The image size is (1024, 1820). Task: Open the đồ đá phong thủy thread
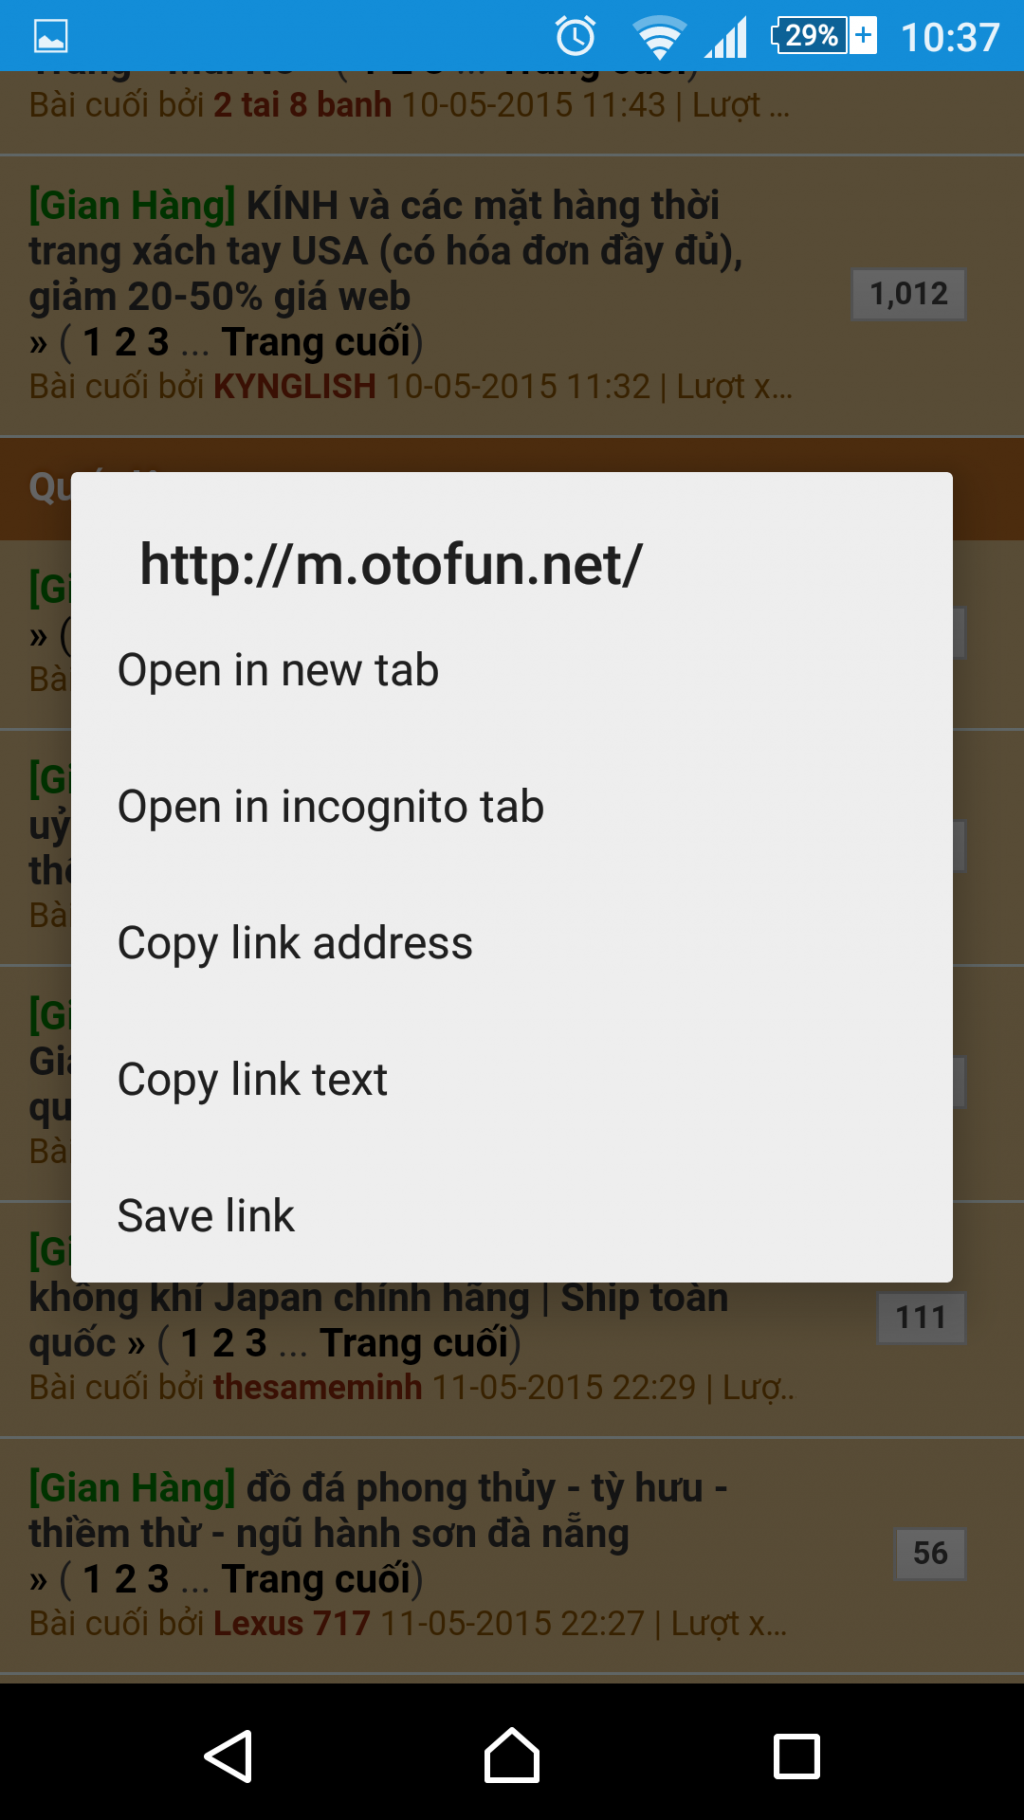(379, 1510)
